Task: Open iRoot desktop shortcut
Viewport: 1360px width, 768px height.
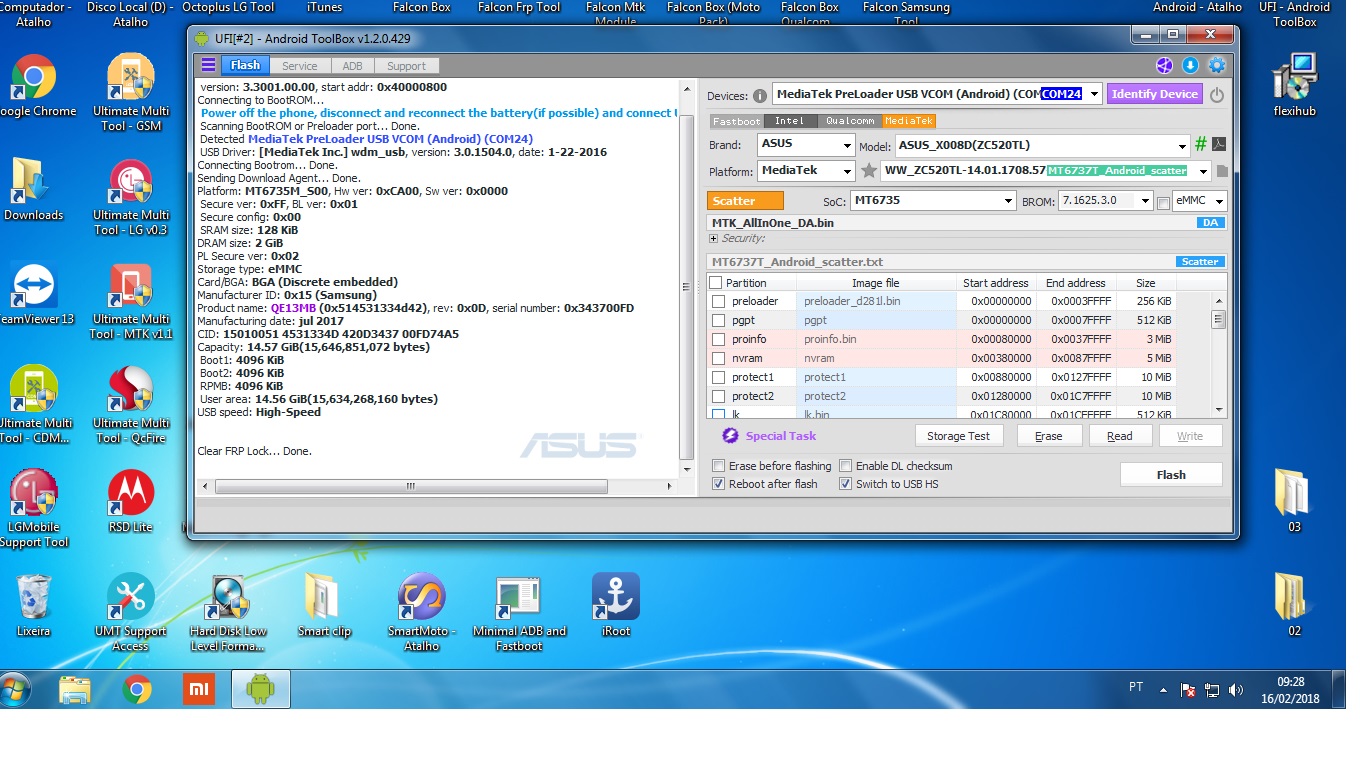Action: (616, 606)
